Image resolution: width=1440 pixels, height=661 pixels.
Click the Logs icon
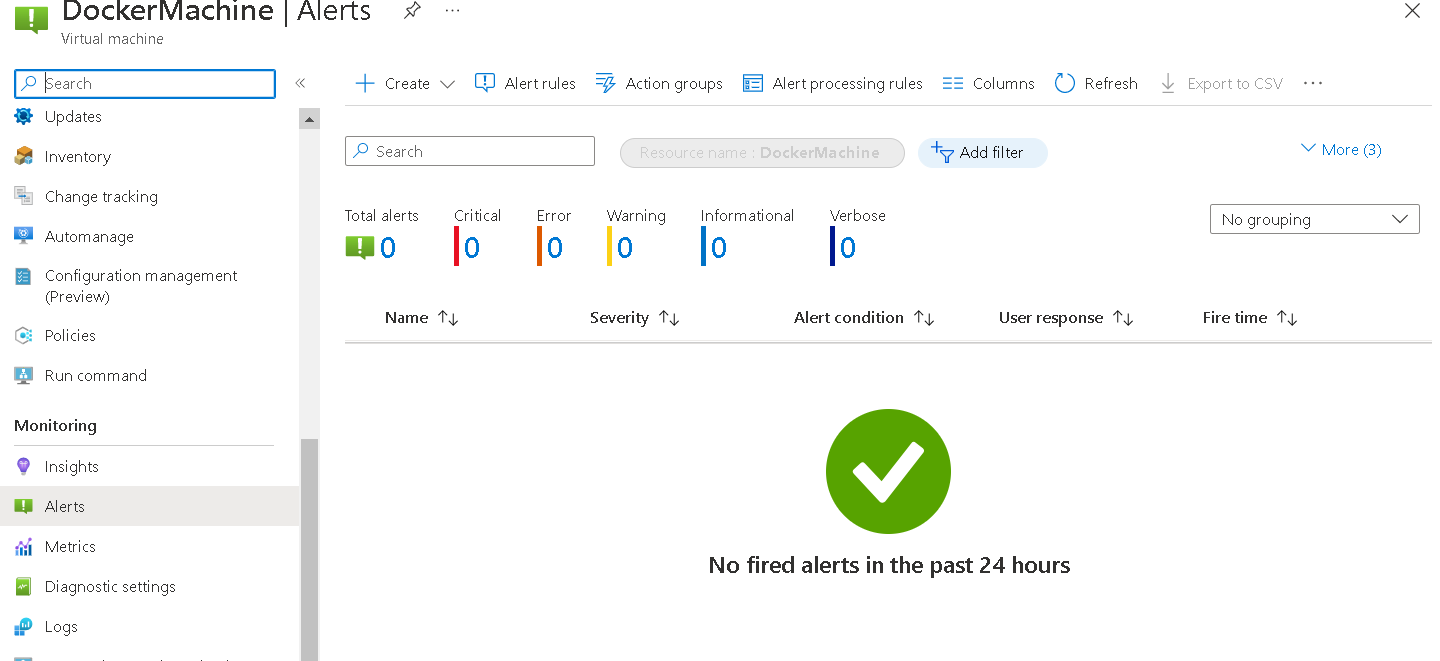tap(24, 627)
